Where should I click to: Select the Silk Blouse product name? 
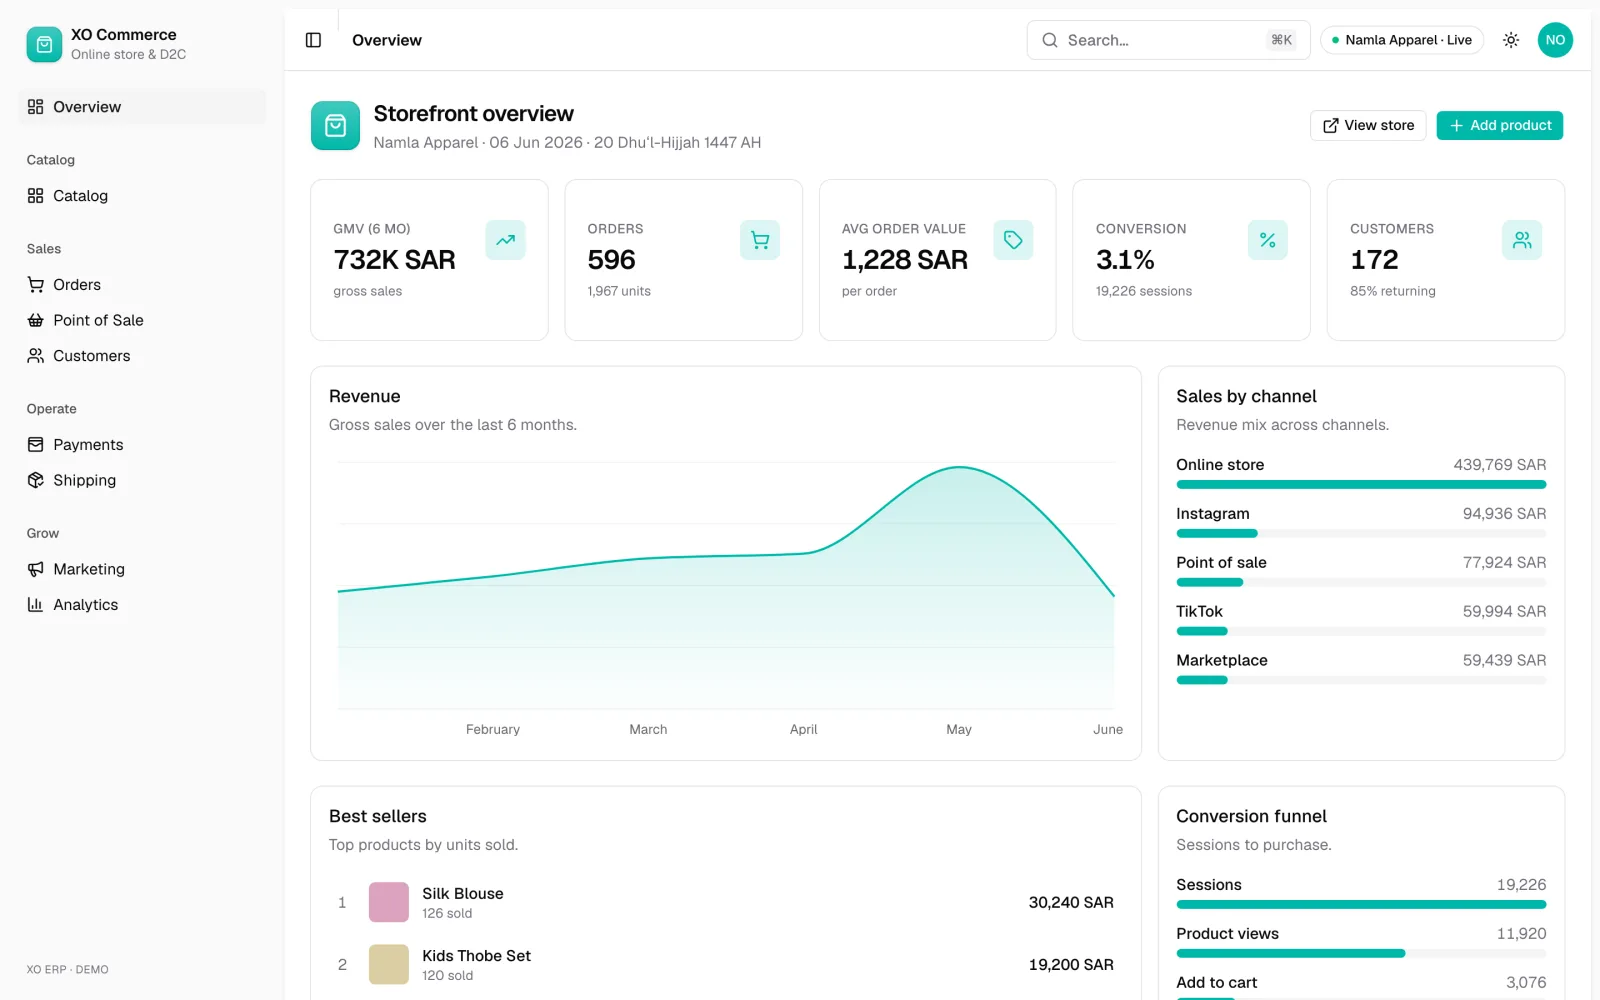tap(463, 894)
